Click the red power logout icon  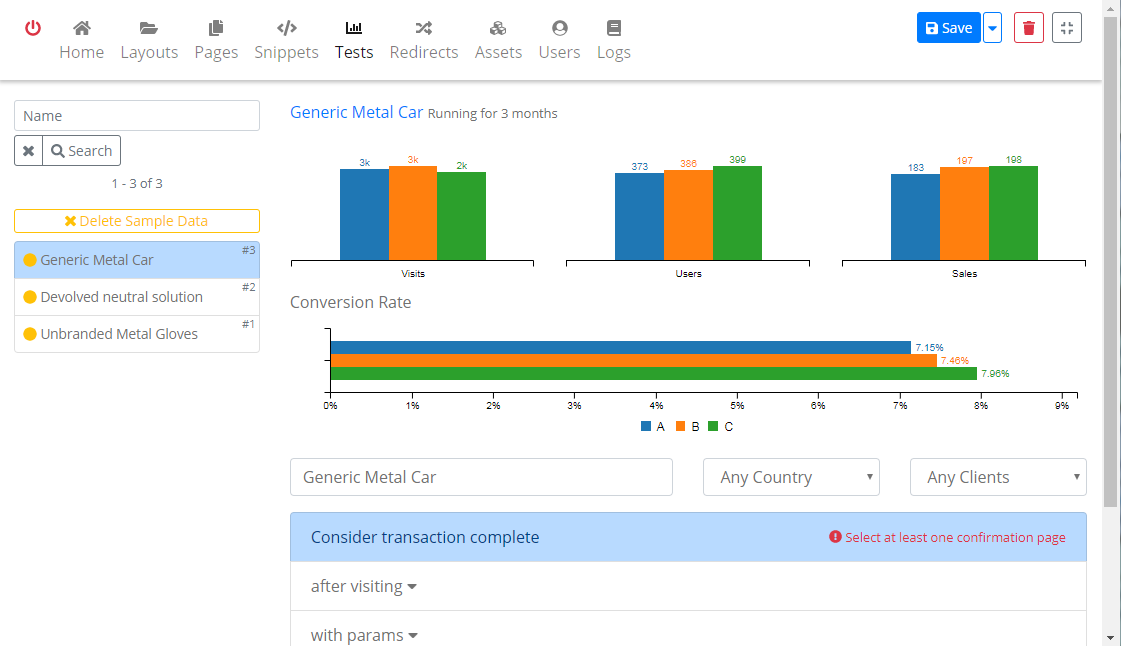[x=33, y=28]
